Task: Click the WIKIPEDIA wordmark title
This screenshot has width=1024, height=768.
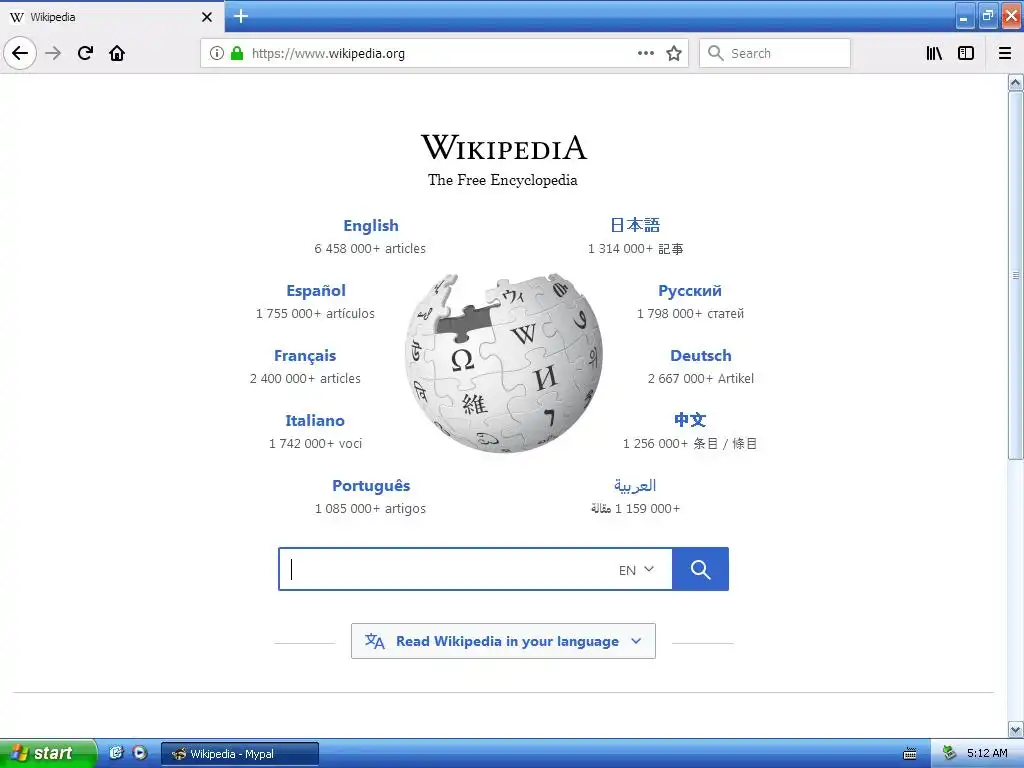Action: tap(504, 147)
